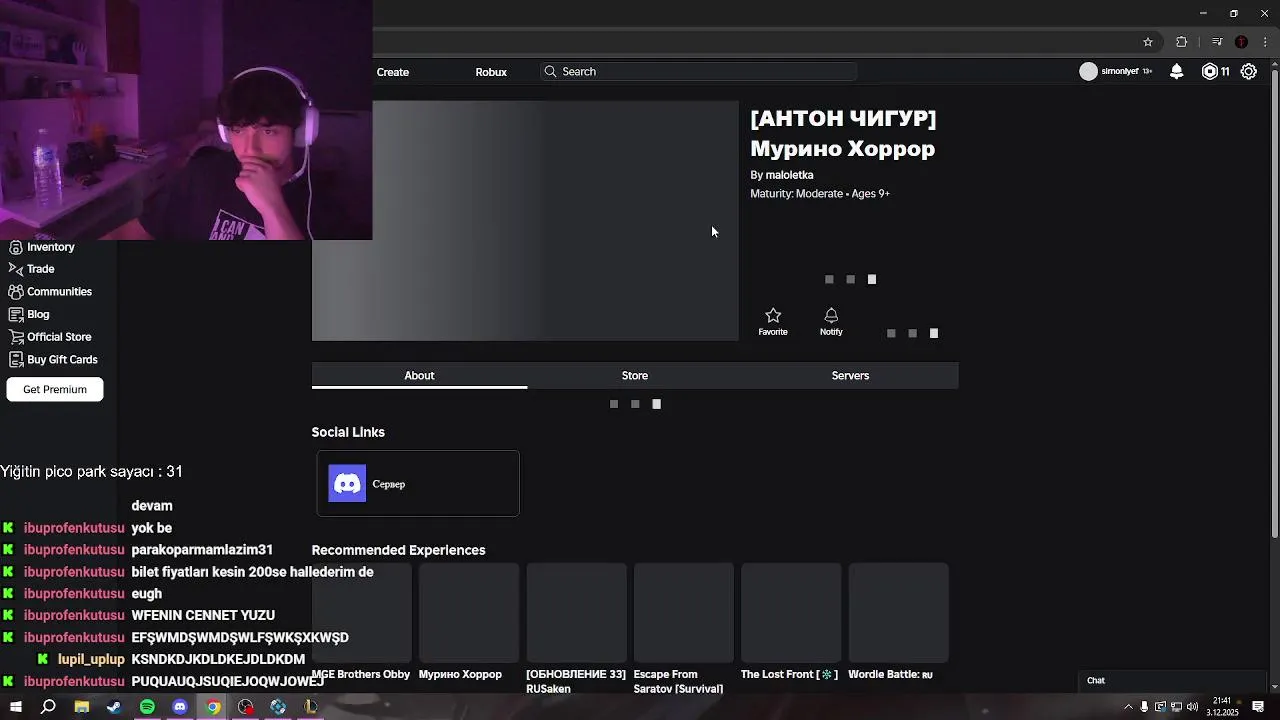Click the Blog sidebar icon

[x=16, y=314]
